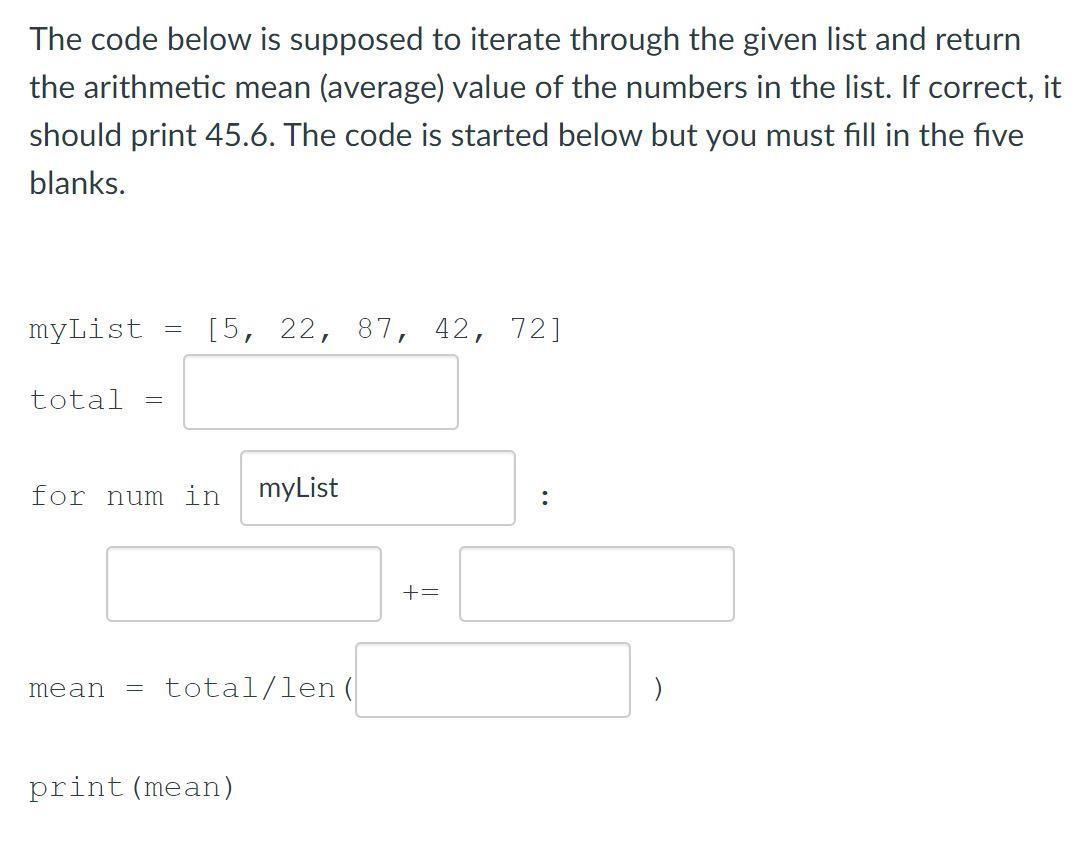Click the colon after the myList box
The width and height of the screenshot is (1078, 846).
tap(544, 496)
